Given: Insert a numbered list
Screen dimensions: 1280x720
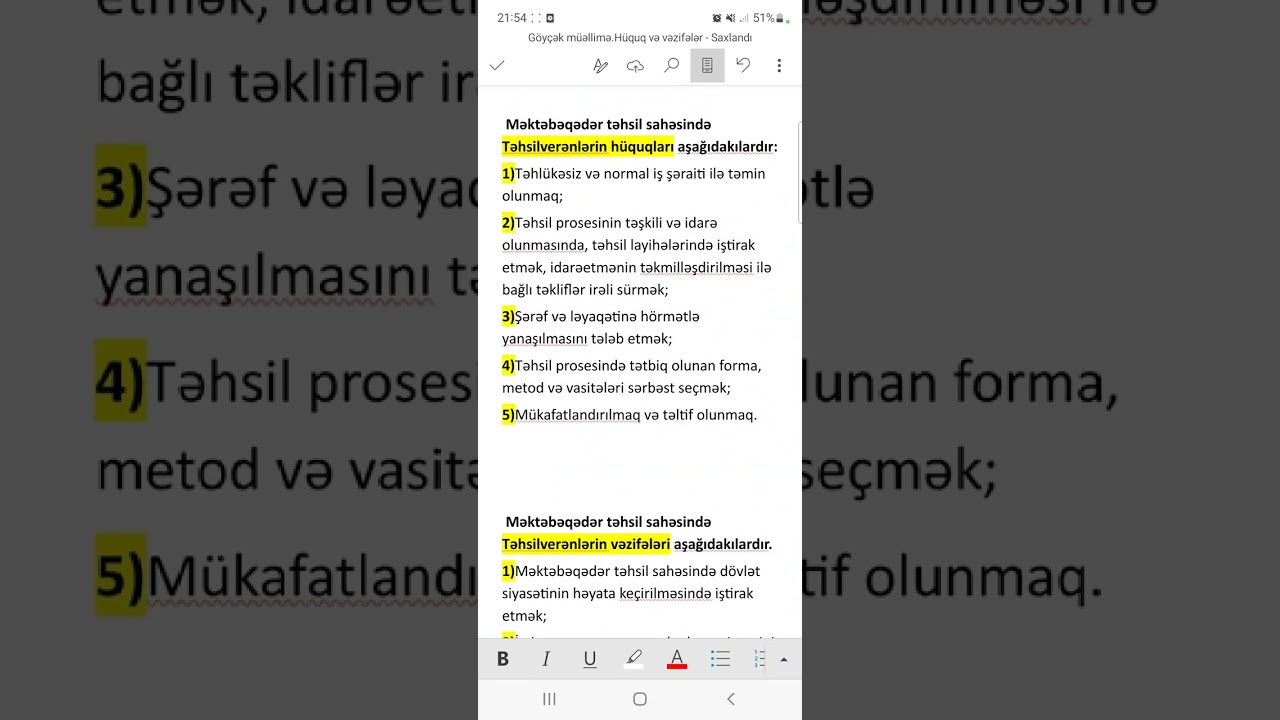Looking at the screenshot, I should [760, 659].
